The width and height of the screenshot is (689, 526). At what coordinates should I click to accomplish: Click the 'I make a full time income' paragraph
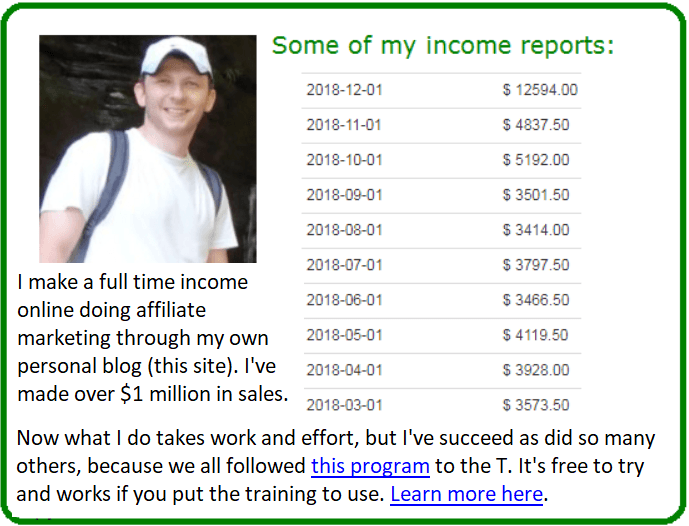pos(152,338)
